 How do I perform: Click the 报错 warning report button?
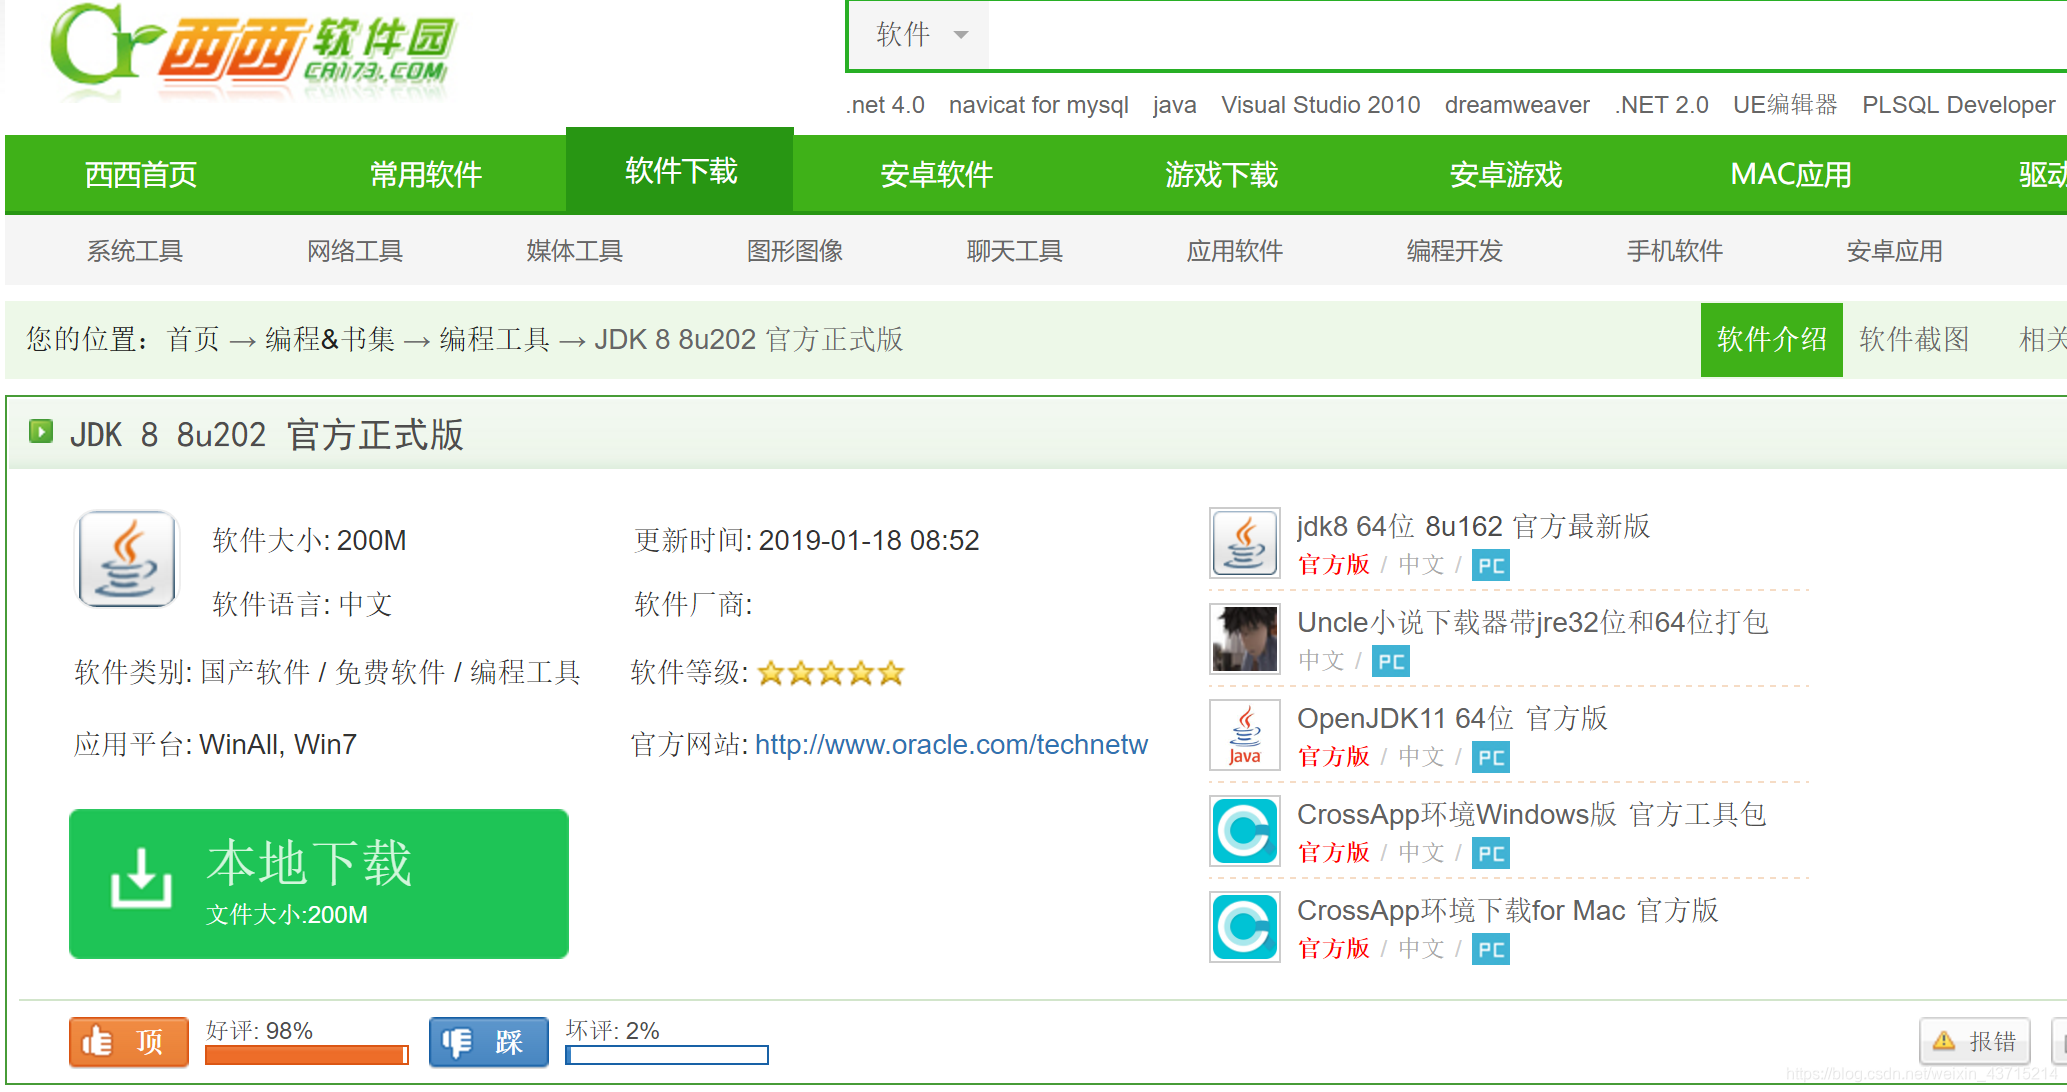(1974, 1041)
